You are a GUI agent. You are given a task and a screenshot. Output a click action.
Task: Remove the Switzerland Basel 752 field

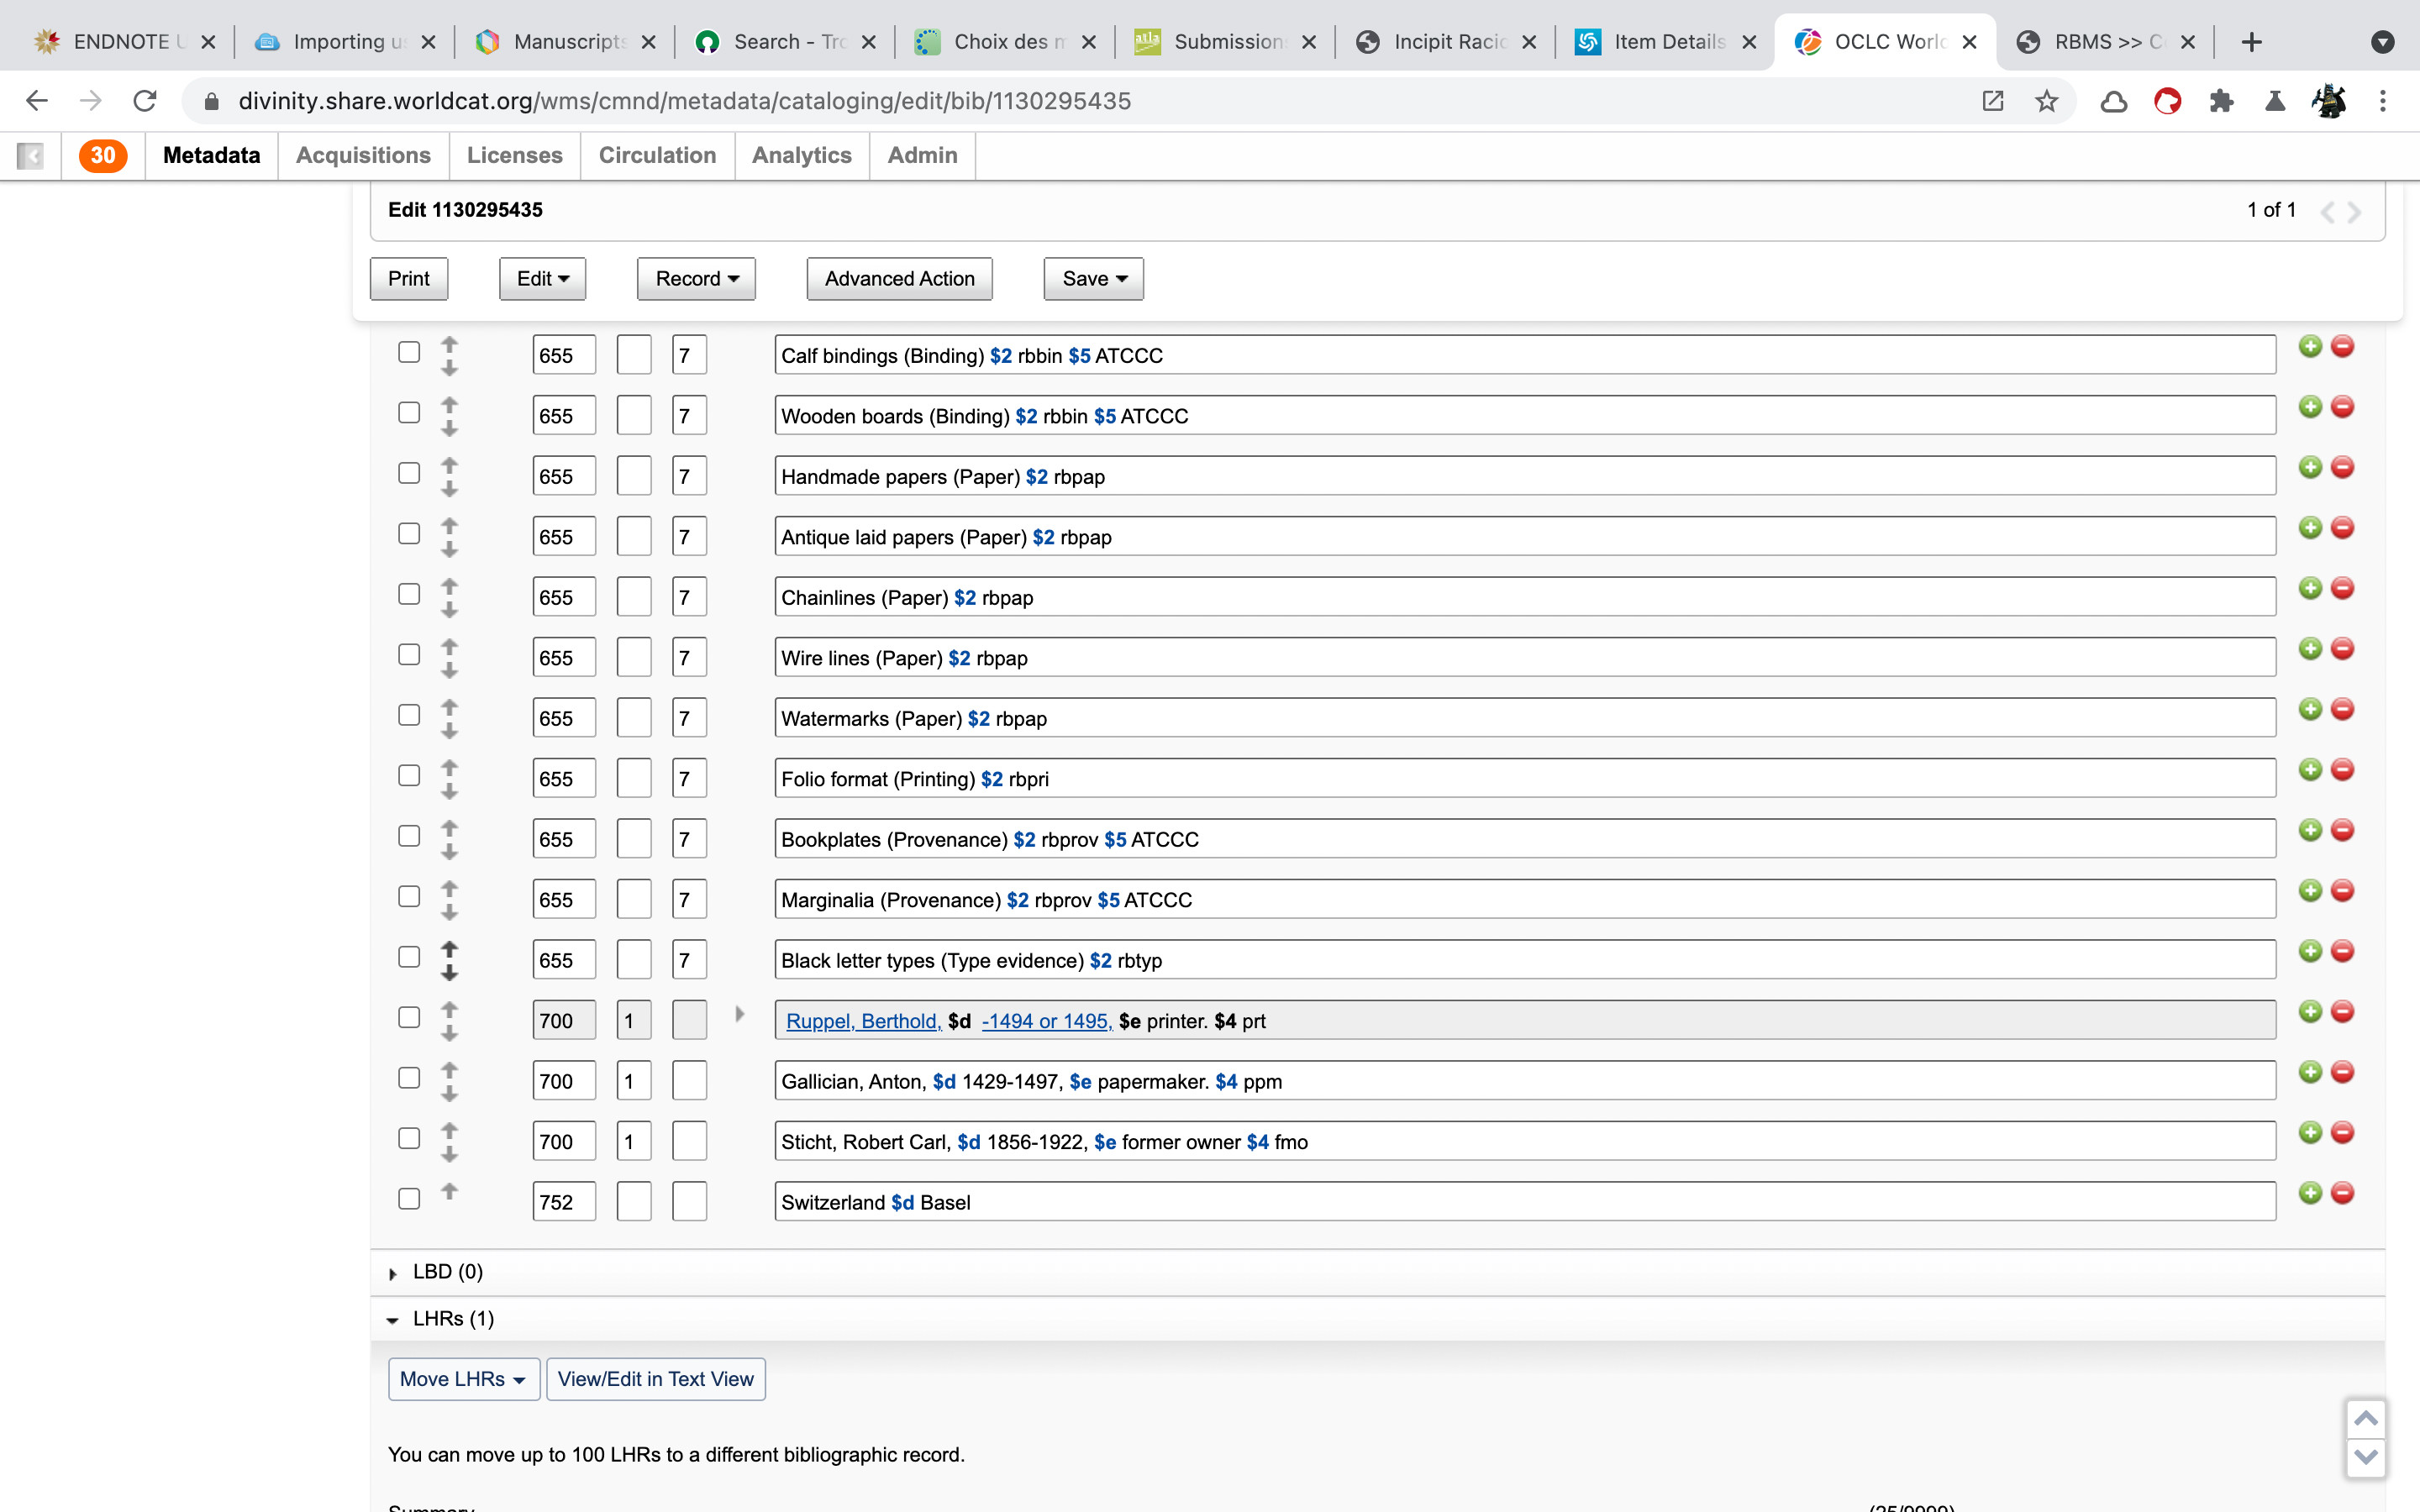tap(2342, 1193)
